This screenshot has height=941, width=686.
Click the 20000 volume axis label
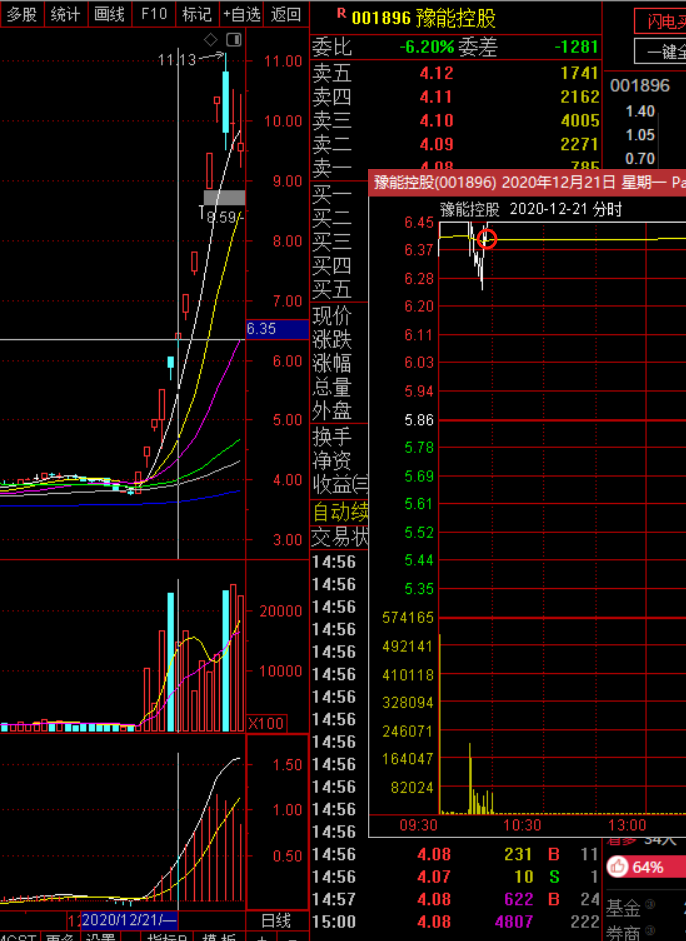[280, 611]
